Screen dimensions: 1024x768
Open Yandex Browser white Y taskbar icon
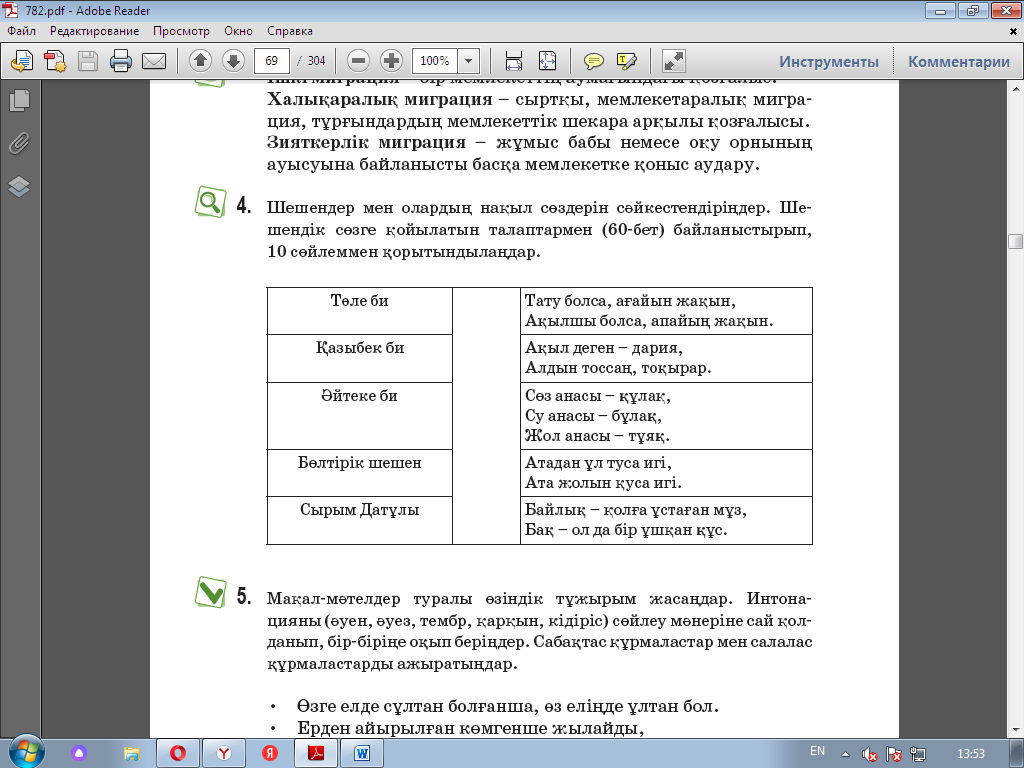(224, 754)
